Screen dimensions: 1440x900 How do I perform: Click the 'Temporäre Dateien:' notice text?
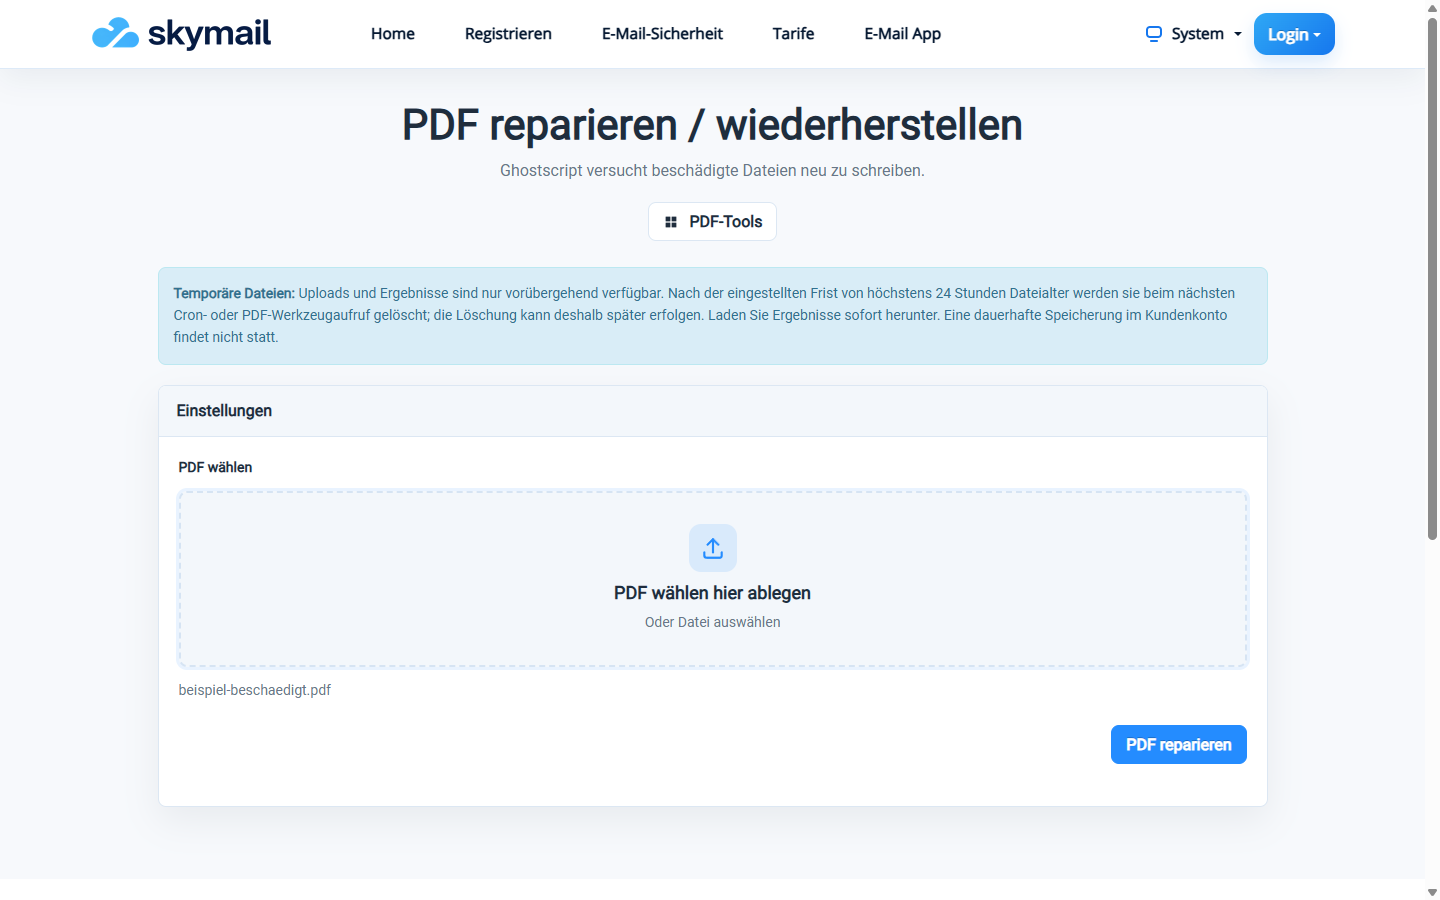(234, 293)
